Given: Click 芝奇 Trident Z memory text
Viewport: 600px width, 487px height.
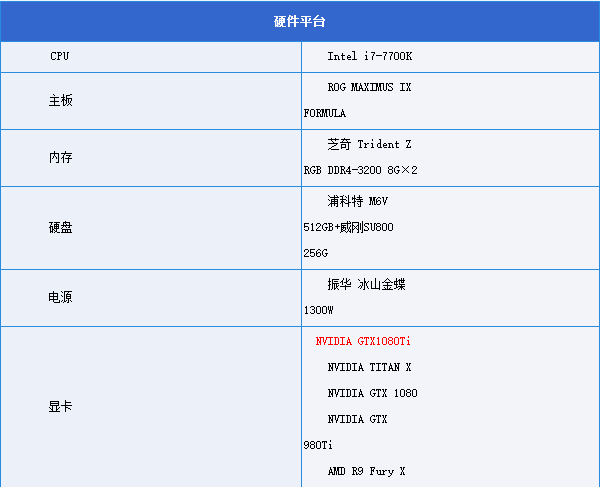Looking at the screenshot, I should click(x=369, y=144).
